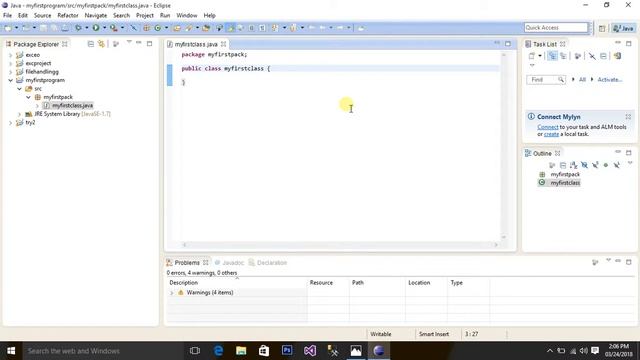
Task: Open dropdown next to New toolbar button
Action: (x=17, y=28)
